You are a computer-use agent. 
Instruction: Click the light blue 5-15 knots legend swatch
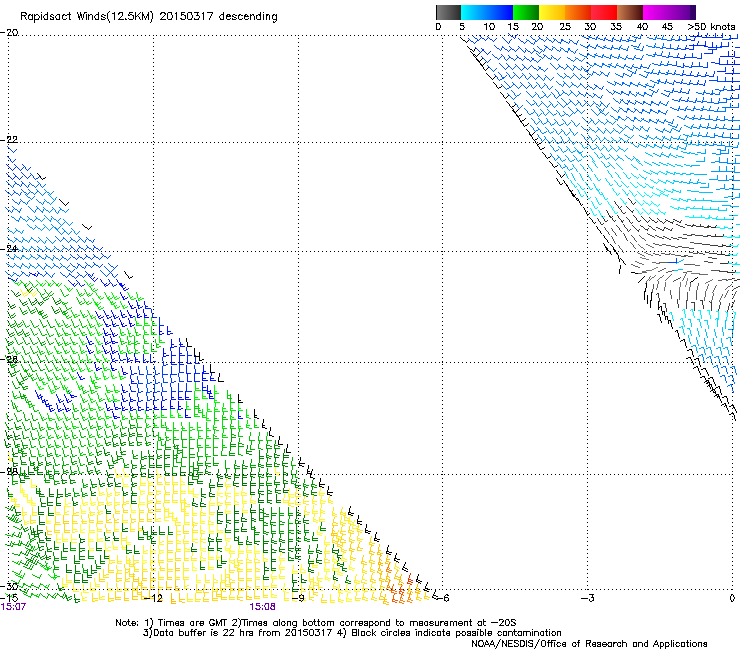point(487,12)
